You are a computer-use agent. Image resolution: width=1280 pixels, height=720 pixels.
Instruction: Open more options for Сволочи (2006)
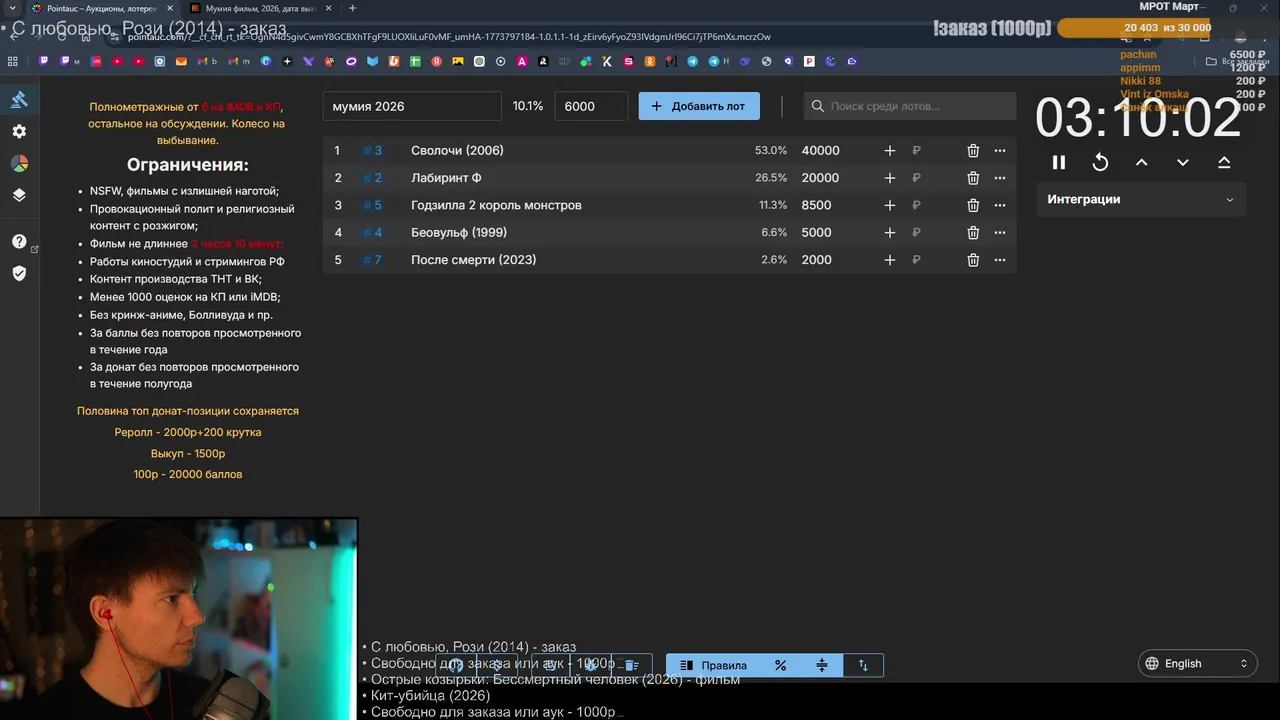coord(1000,151)
